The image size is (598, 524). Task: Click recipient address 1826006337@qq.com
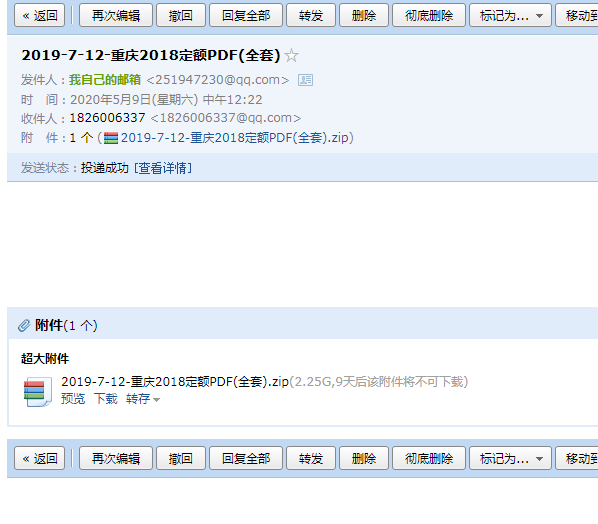click(226, 118)
